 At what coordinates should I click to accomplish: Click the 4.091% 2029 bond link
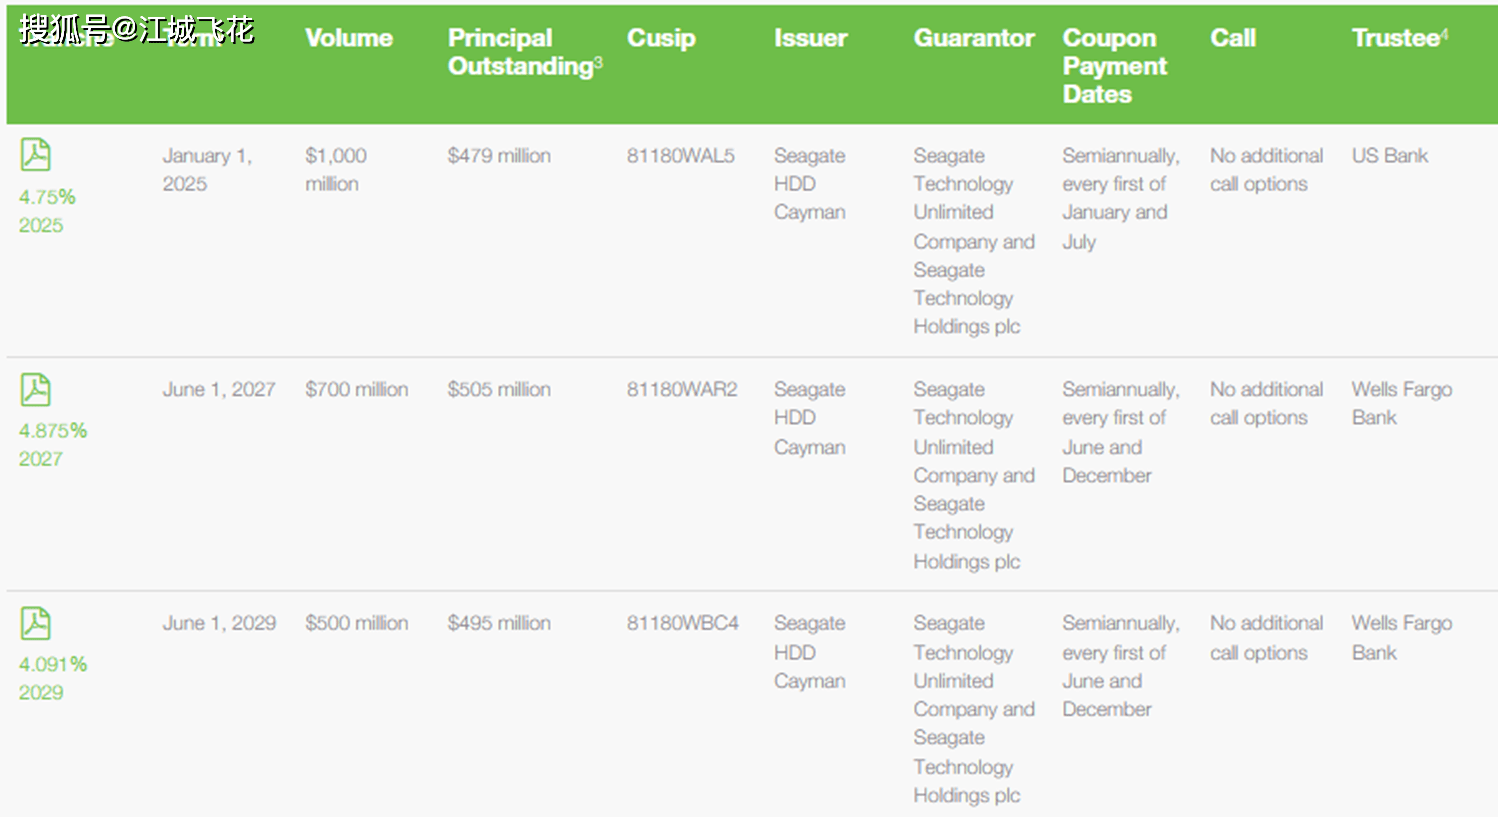pos(53,678)
